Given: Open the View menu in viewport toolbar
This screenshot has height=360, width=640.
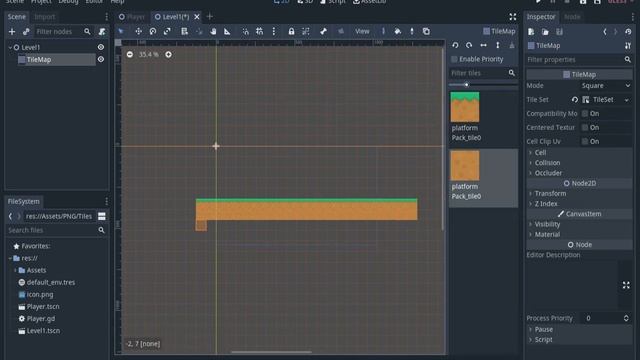Looking at the screenshot, I should pyautogui.click(x=362, y=31).
